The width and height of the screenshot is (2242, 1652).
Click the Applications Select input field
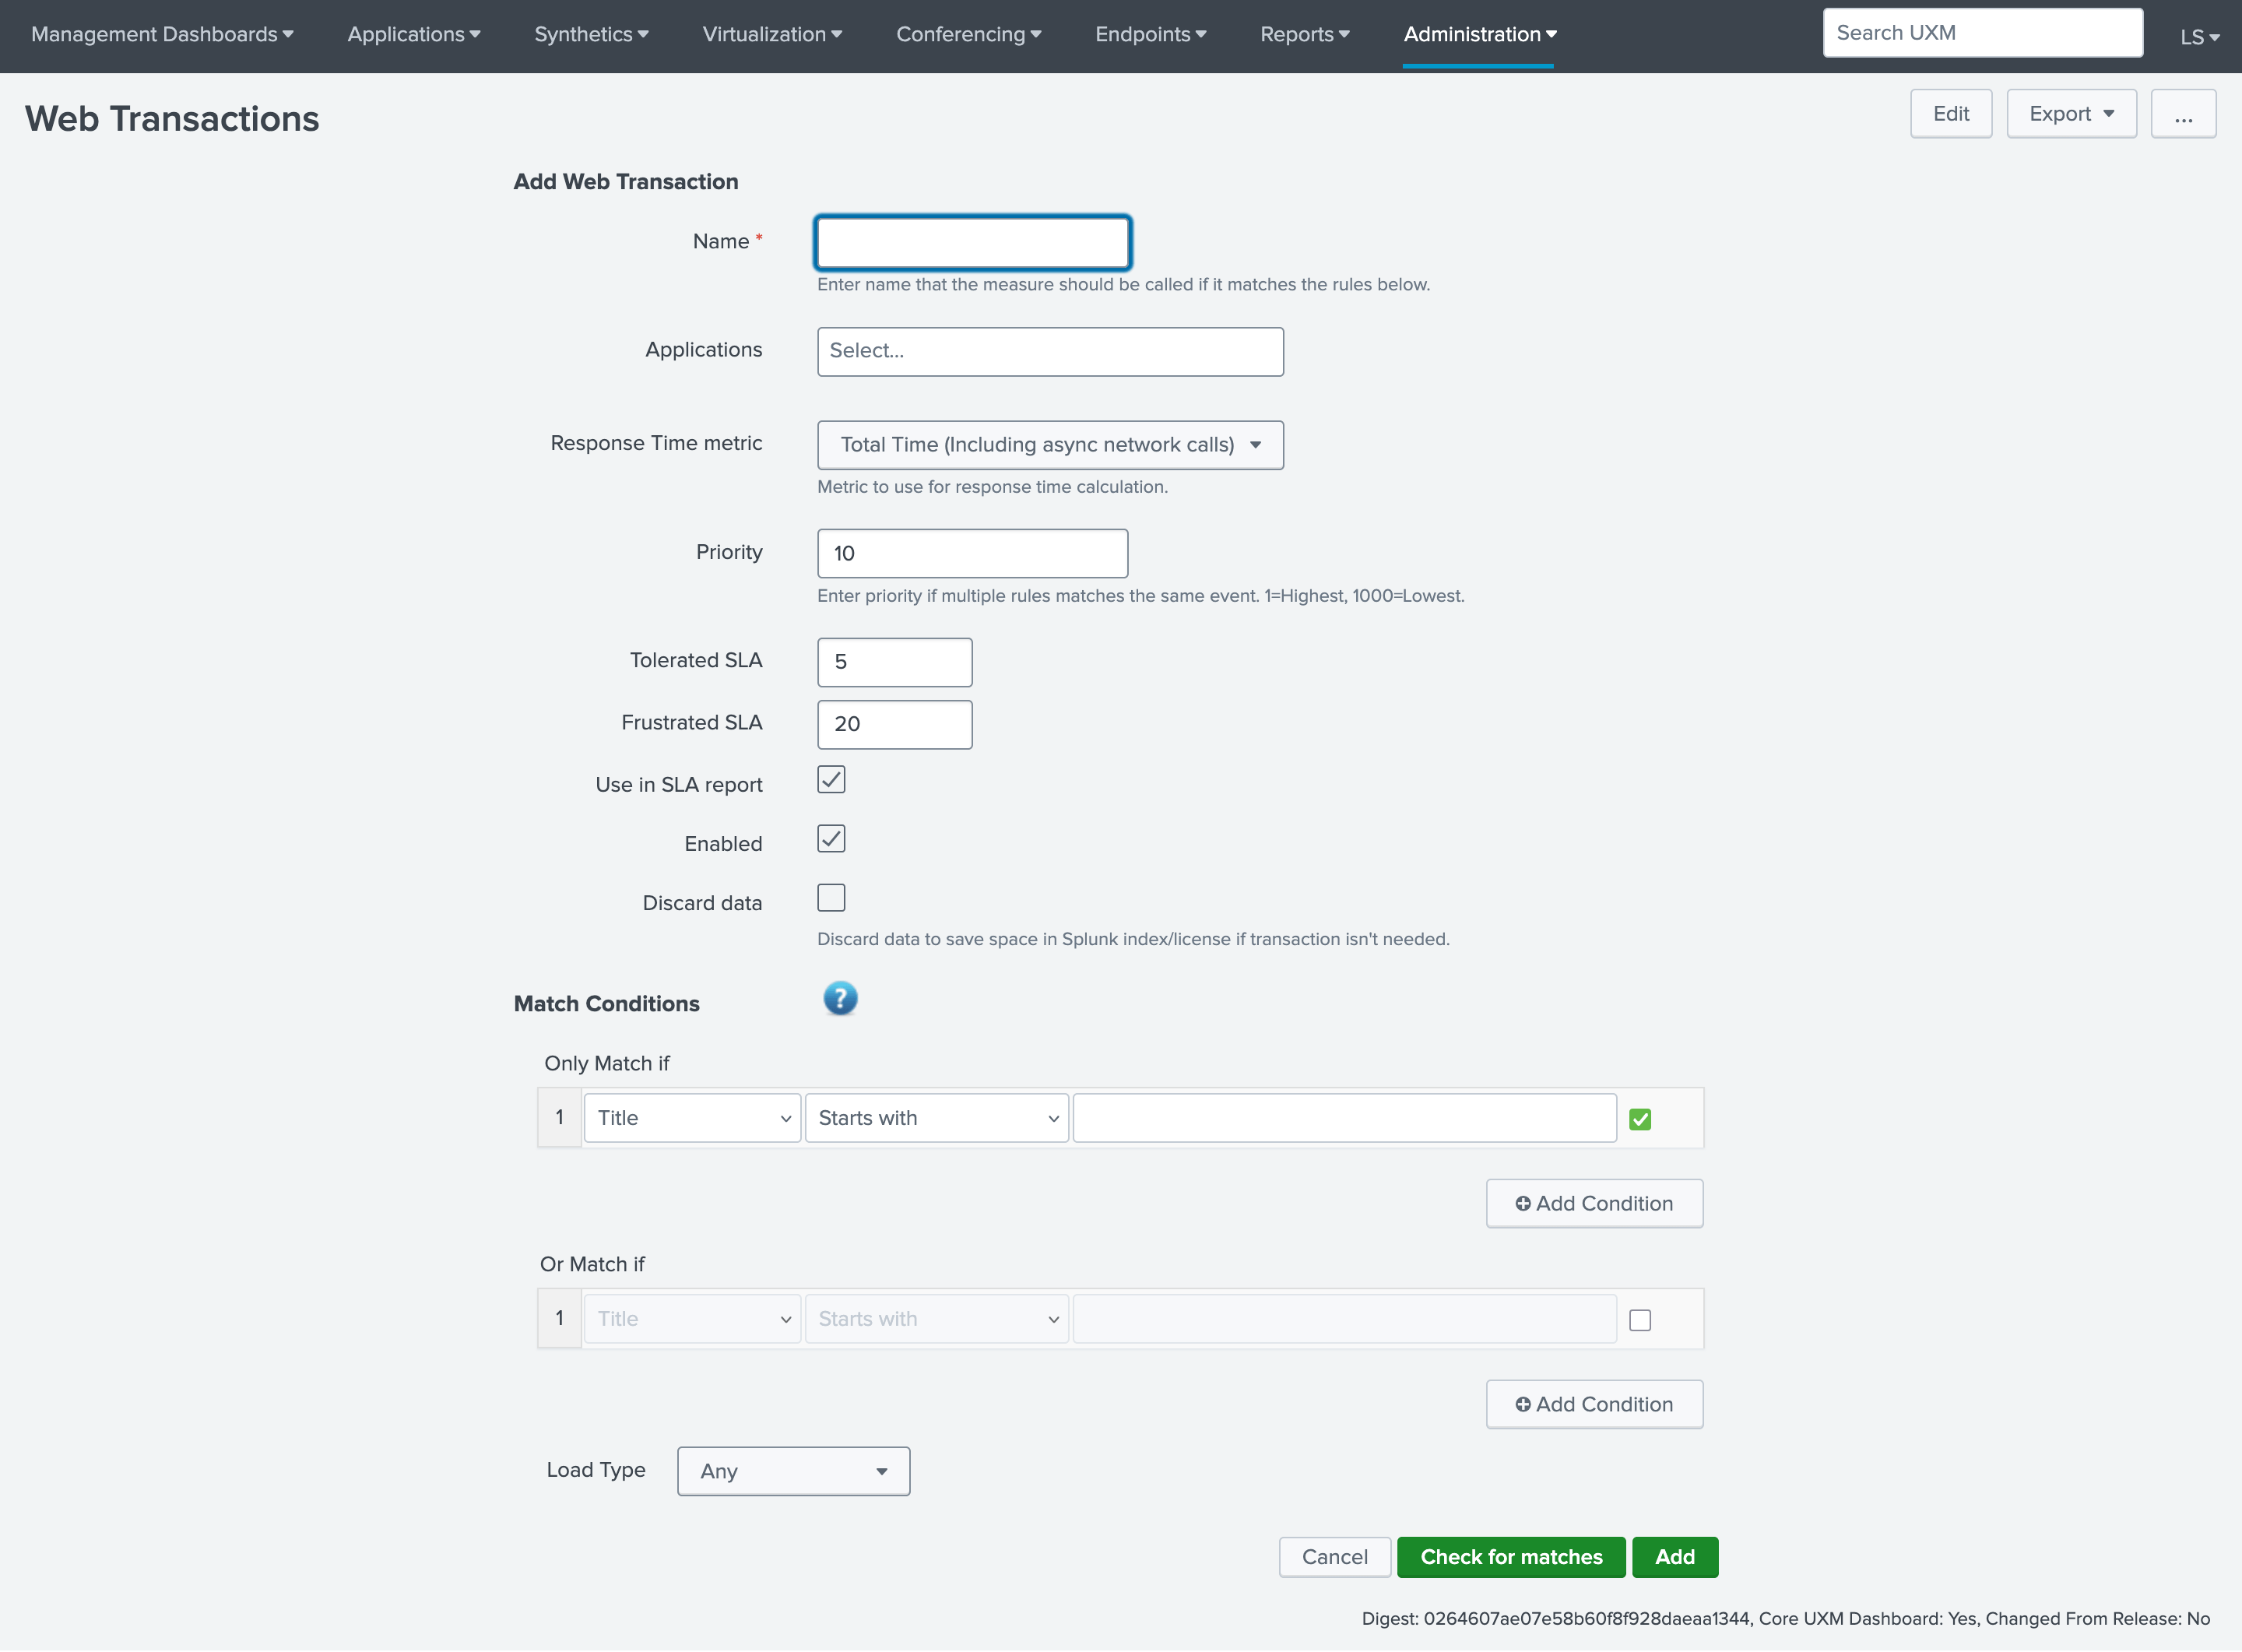pos(1050,351)
